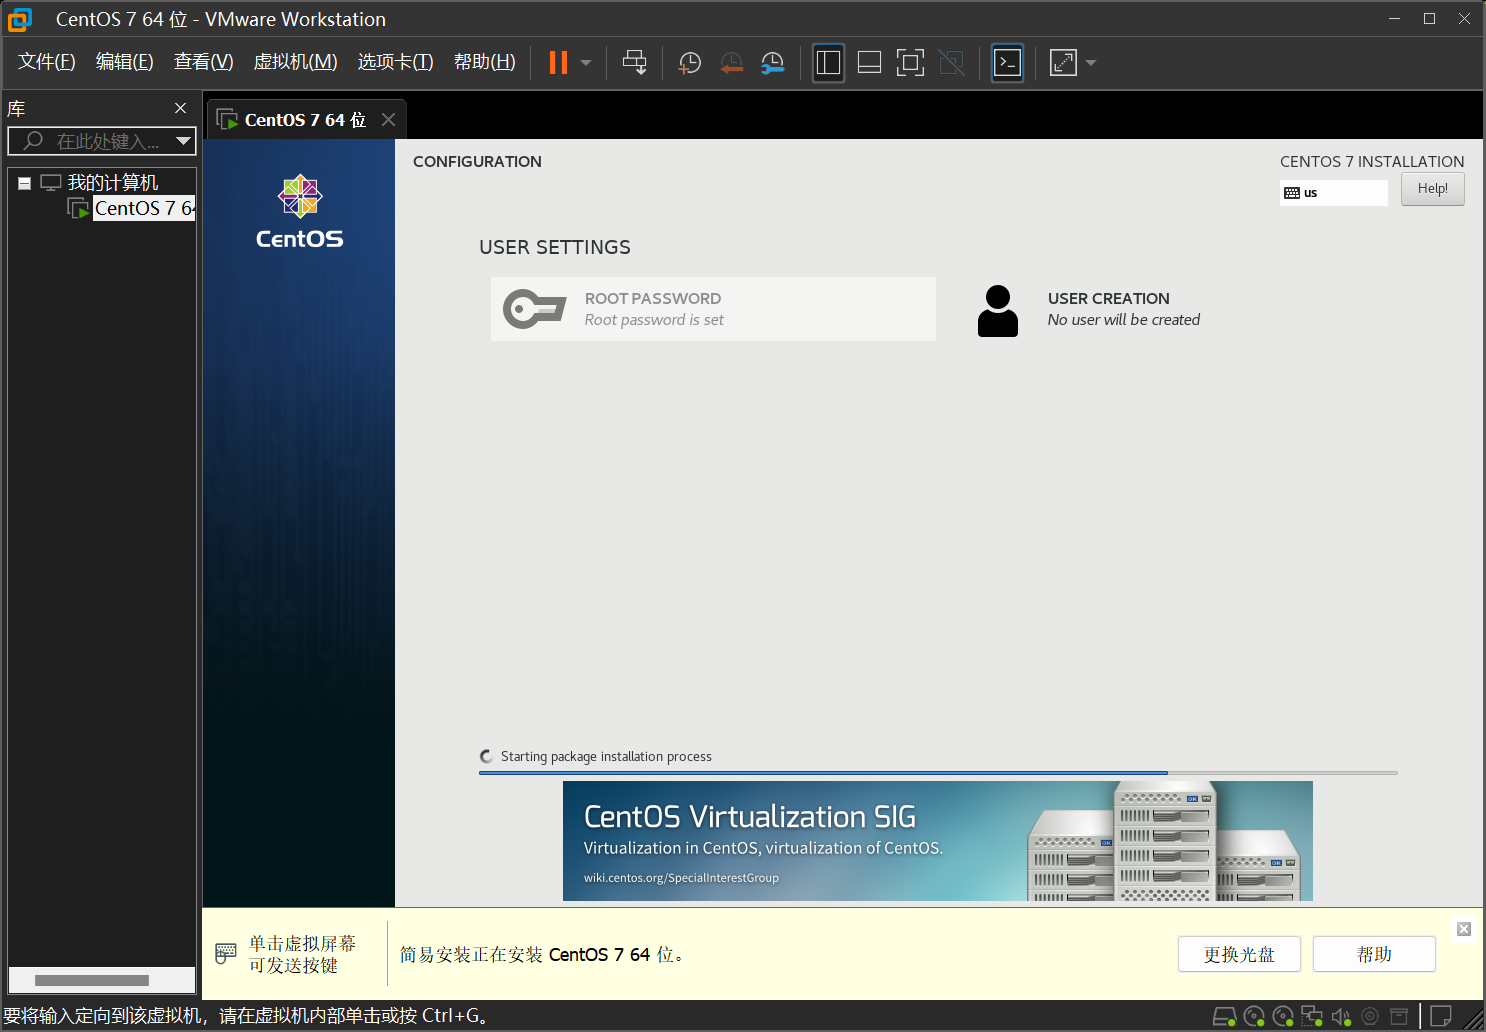Click the CentOS Virtualization SIG banner

[x=938, y=841]
